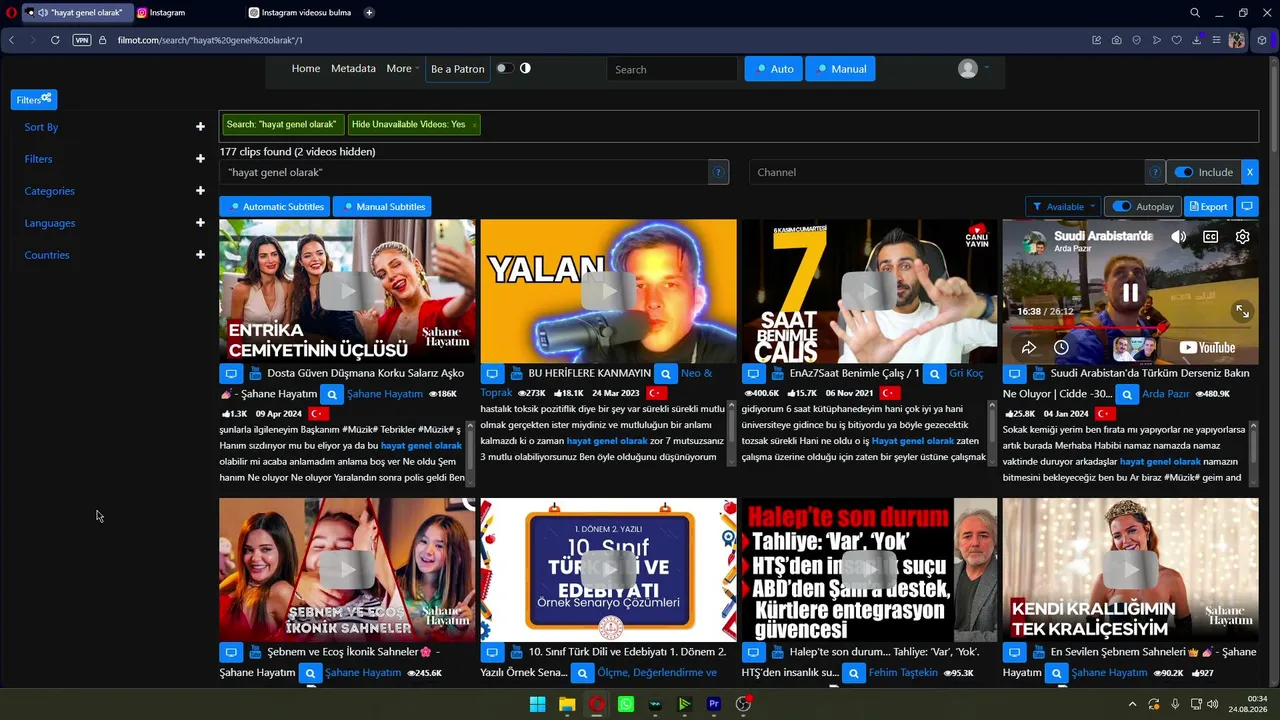
Task: Reload the page
Action: tap(55, 40)
